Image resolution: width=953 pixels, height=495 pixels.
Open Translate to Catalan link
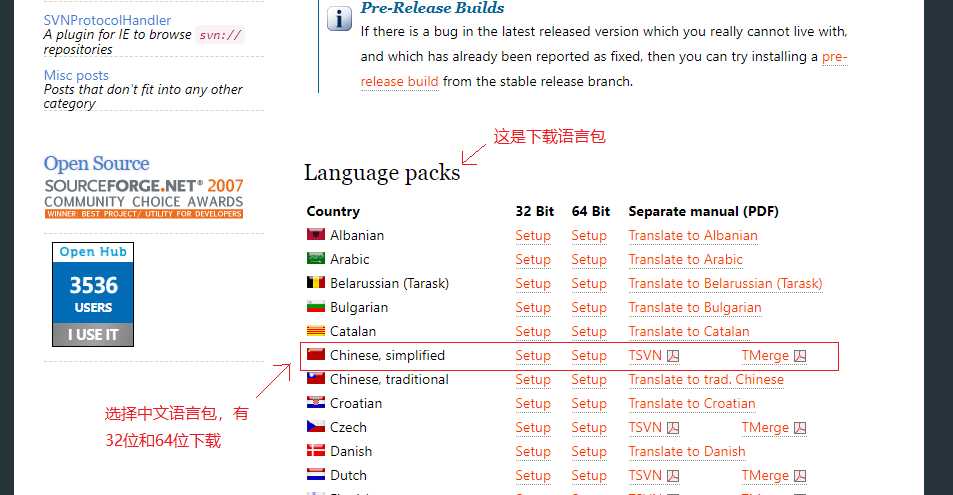tap(689, 331)
